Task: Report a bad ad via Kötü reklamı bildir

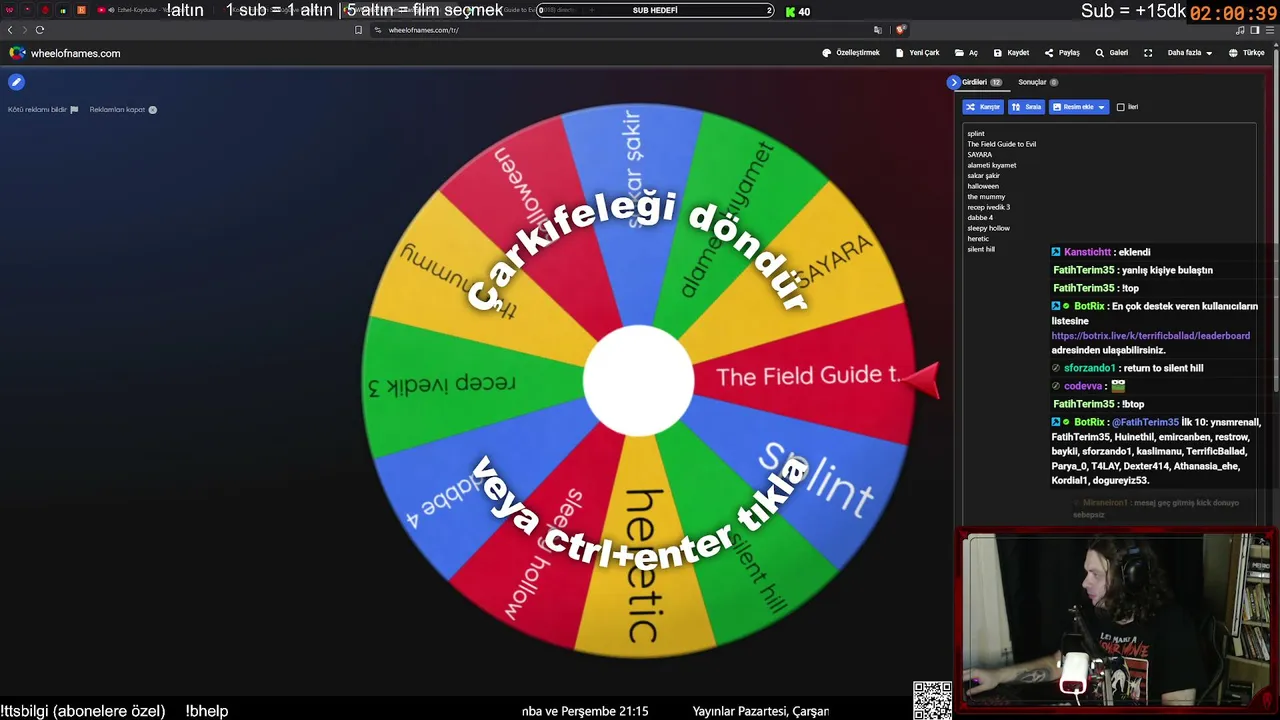Action: tap(43, 110)
